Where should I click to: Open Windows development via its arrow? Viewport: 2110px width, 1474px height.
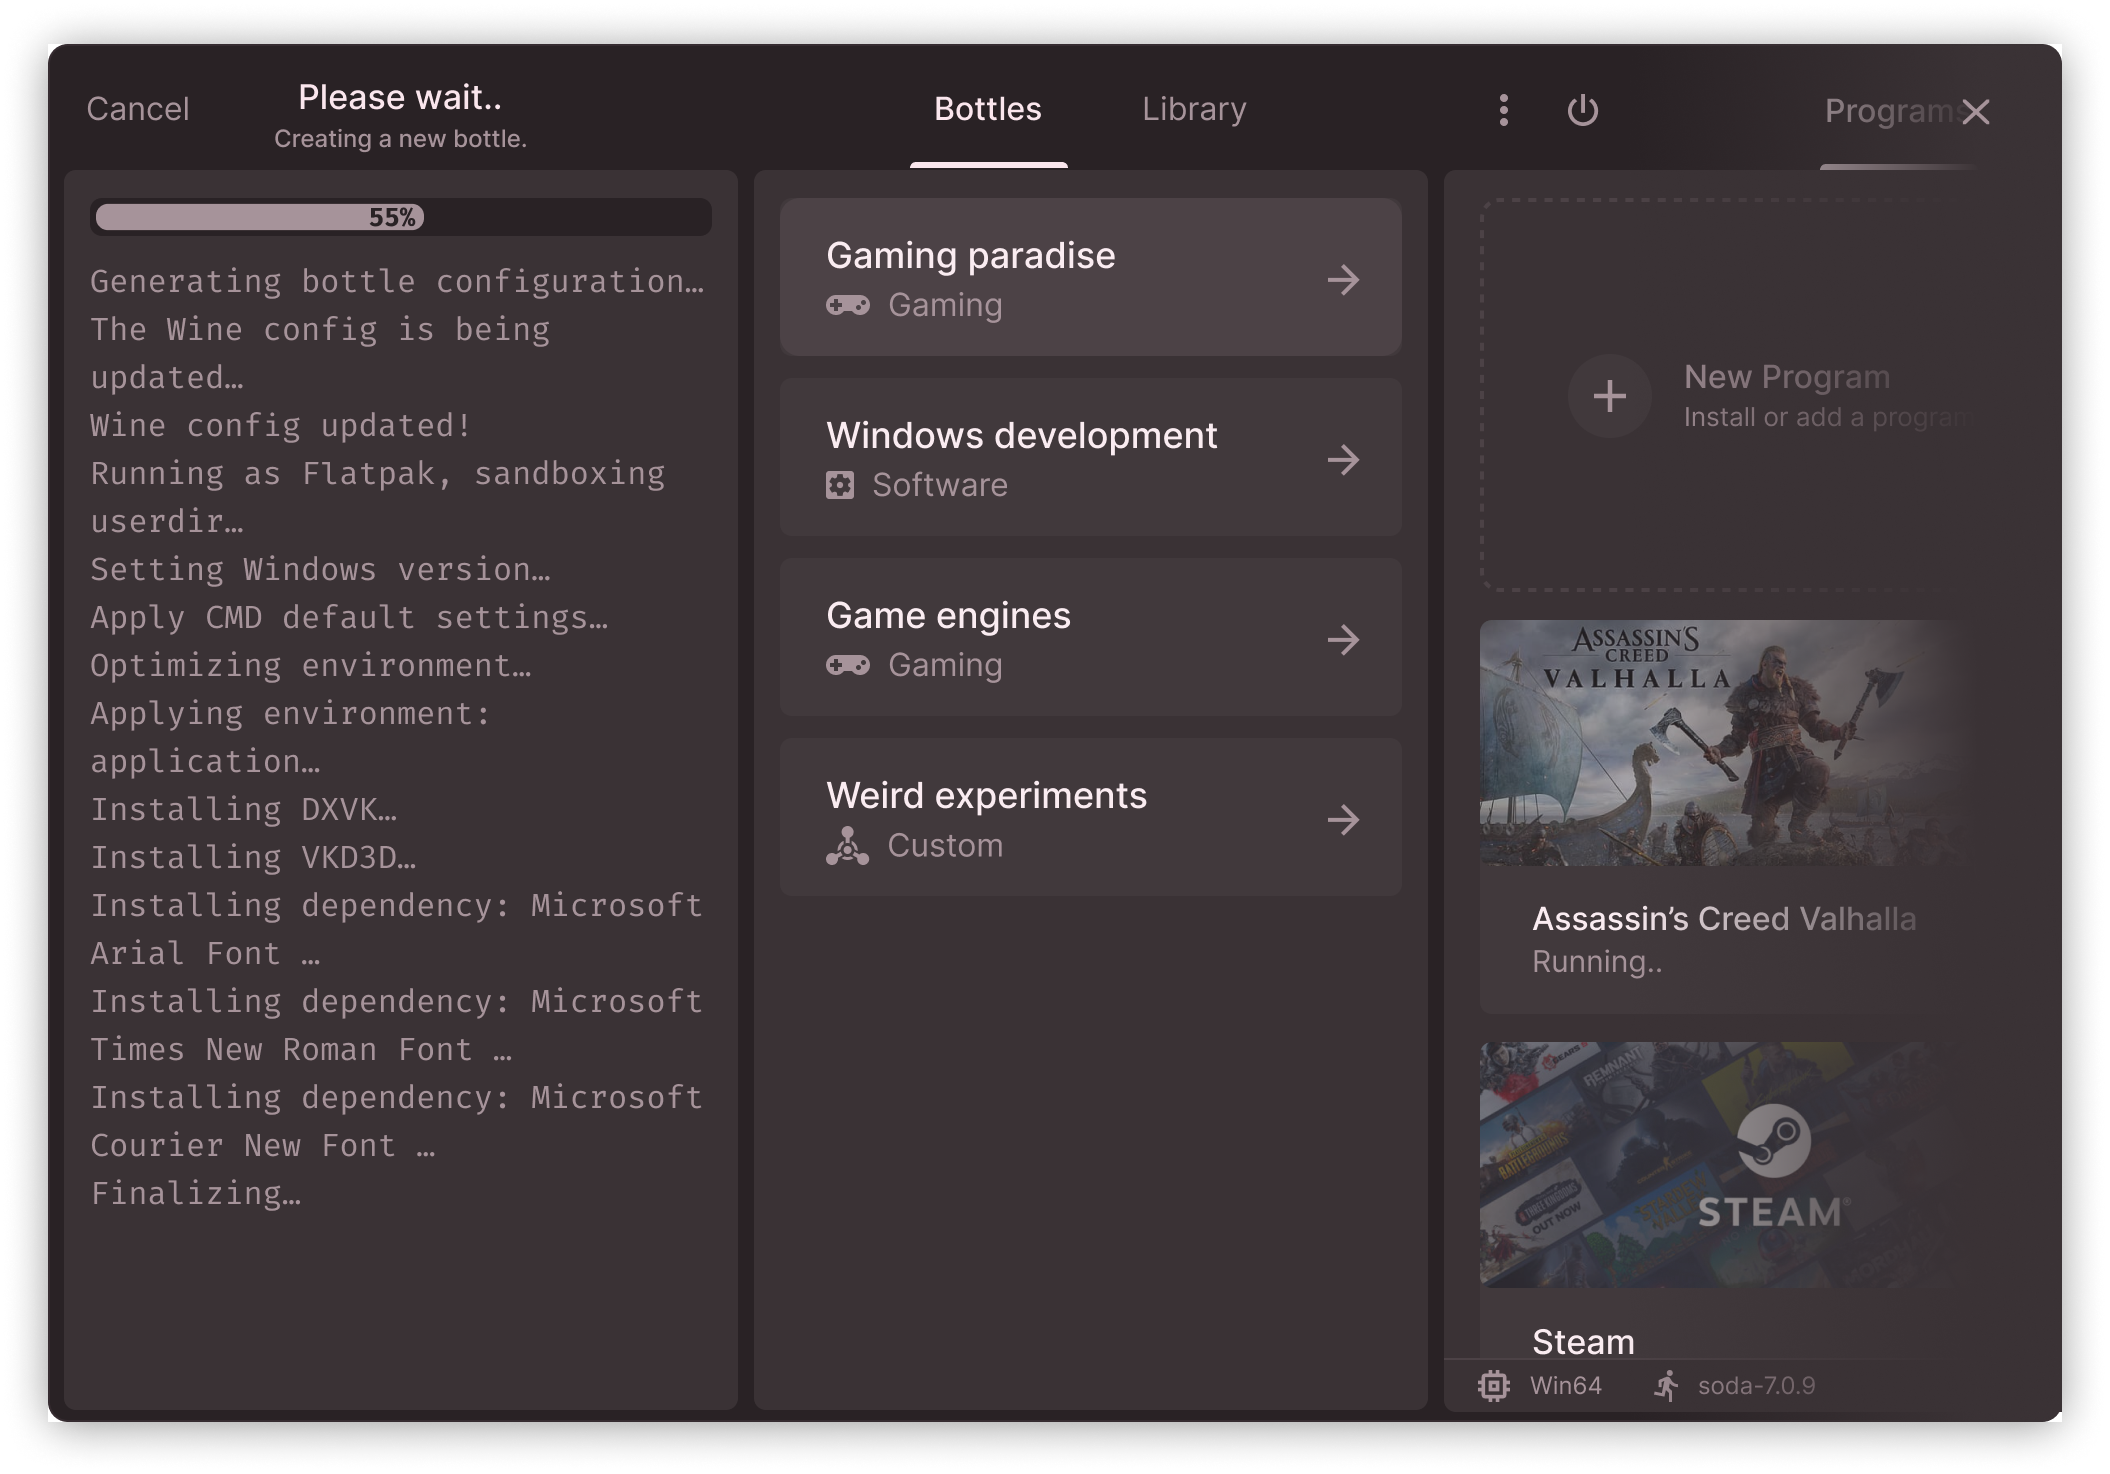click(x=1343, y=459)
